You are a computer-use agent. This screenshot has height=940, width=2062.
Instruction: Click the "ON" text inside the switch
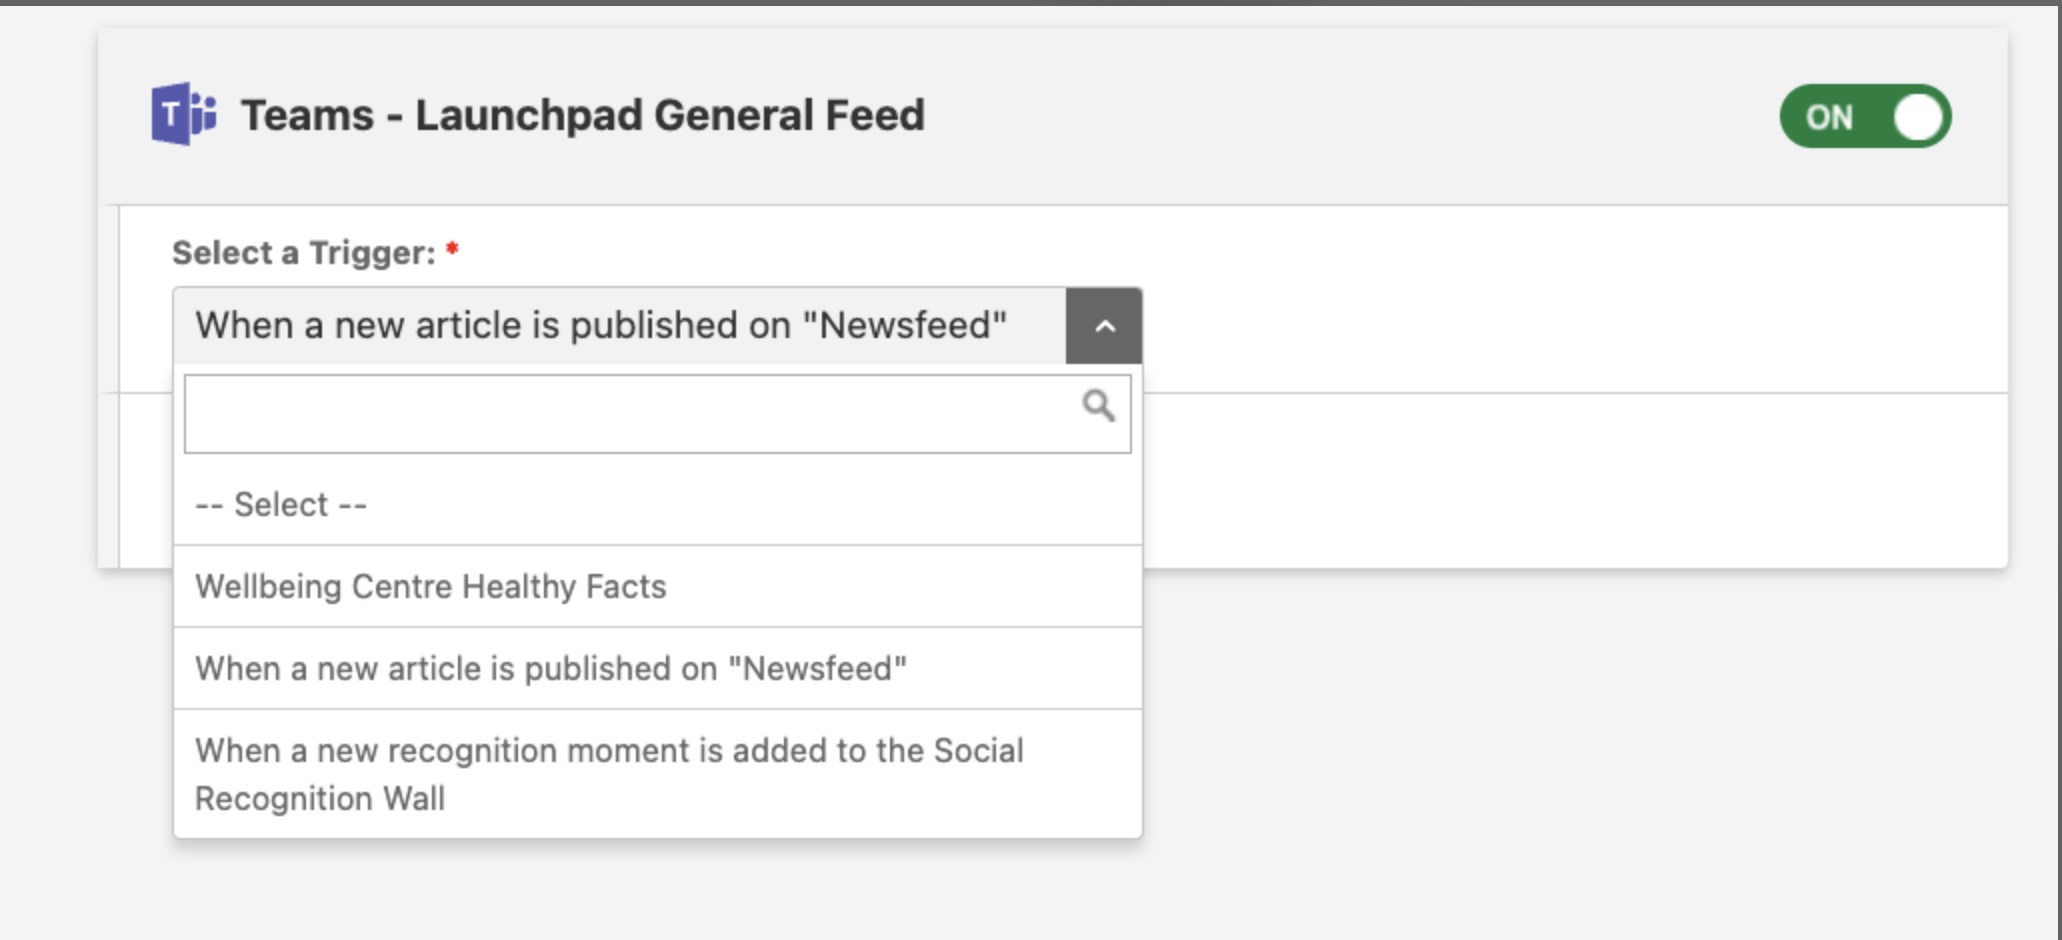click(x=1829, y=118)
